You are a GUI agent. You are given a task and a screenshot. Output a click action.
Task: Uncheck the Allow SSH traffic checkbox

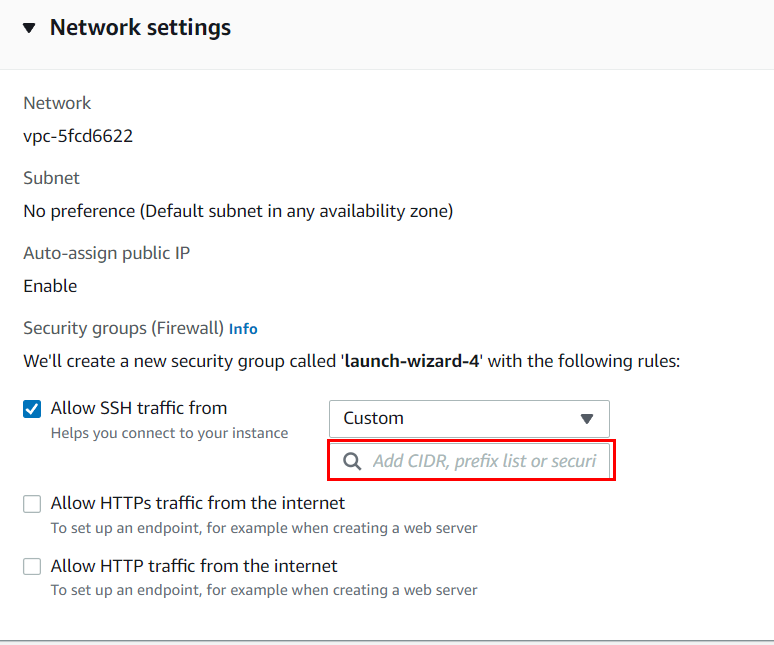pos(32,409)
